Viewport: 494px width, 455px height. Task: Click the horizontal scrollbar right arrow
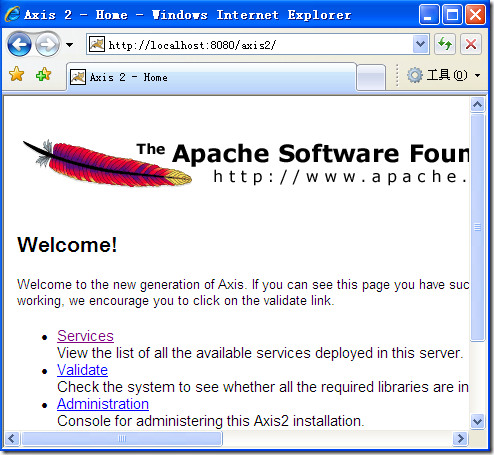tap(461, 438)
